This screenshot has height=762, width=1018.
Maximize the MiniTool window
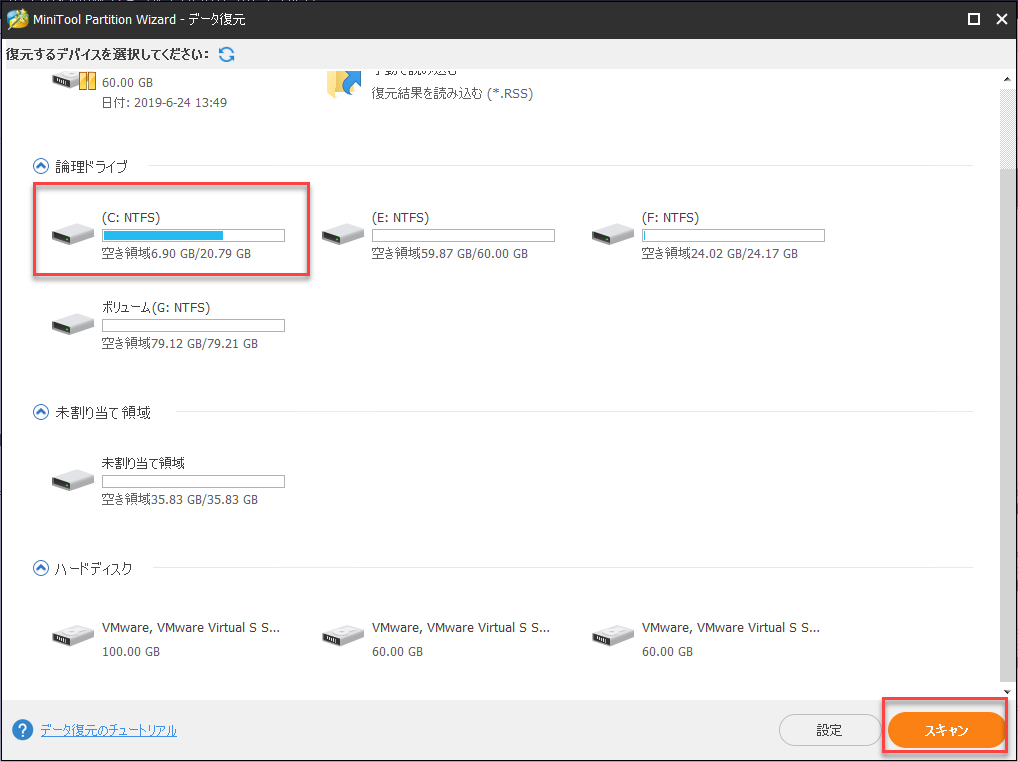[x=974, y=19]
